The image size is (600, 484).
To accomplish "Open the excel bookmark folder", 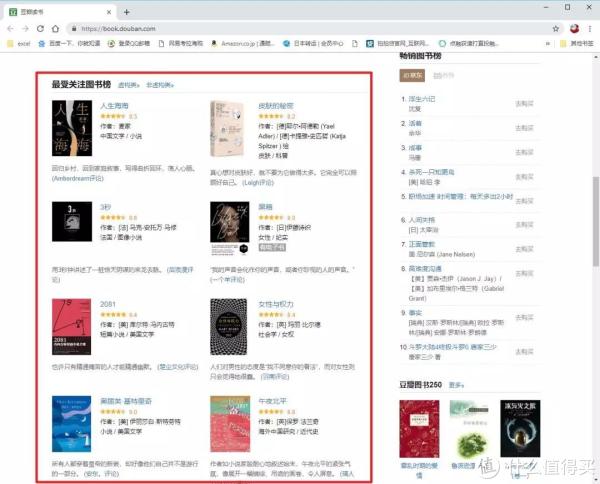I will click(x=19, y=44).
